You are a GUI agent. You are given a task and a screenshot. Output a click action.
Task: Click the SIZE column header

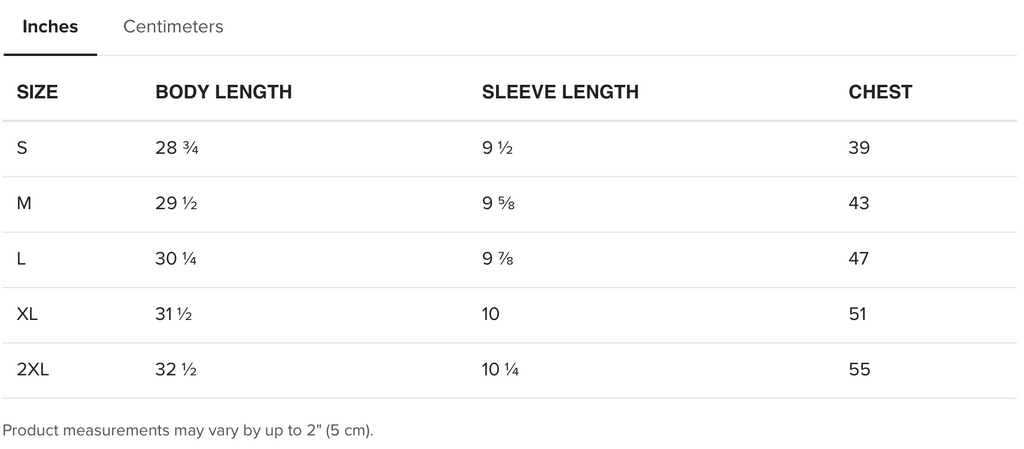[37, 92]
